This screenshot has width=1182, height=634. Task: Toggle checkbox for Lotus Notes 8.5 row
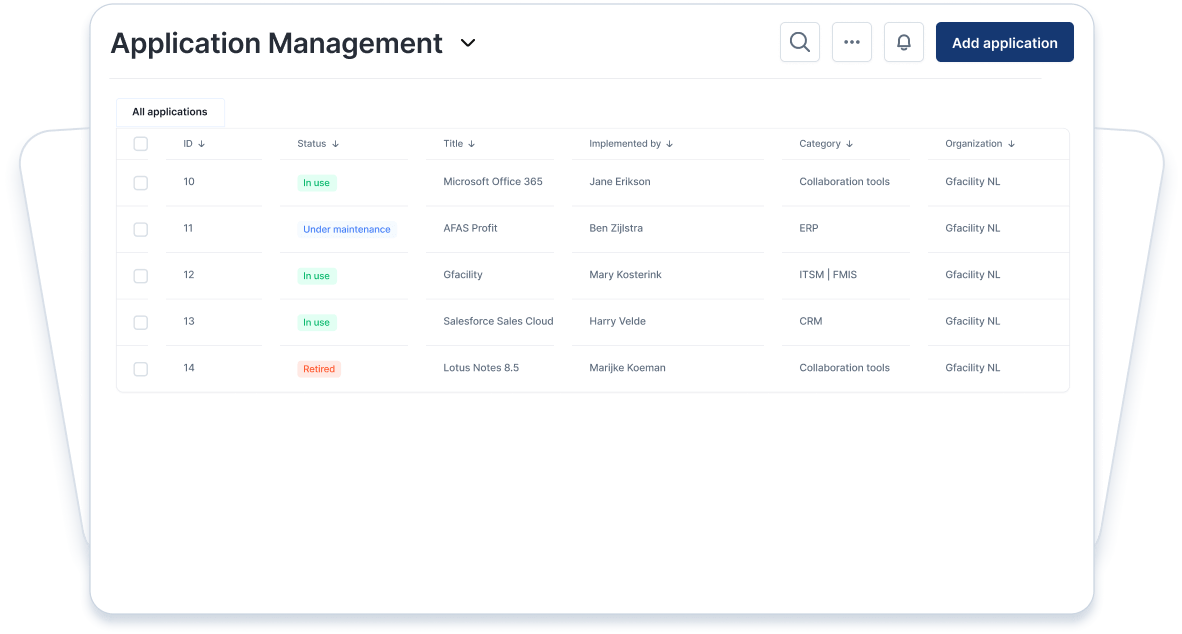(x=140, y=369)
